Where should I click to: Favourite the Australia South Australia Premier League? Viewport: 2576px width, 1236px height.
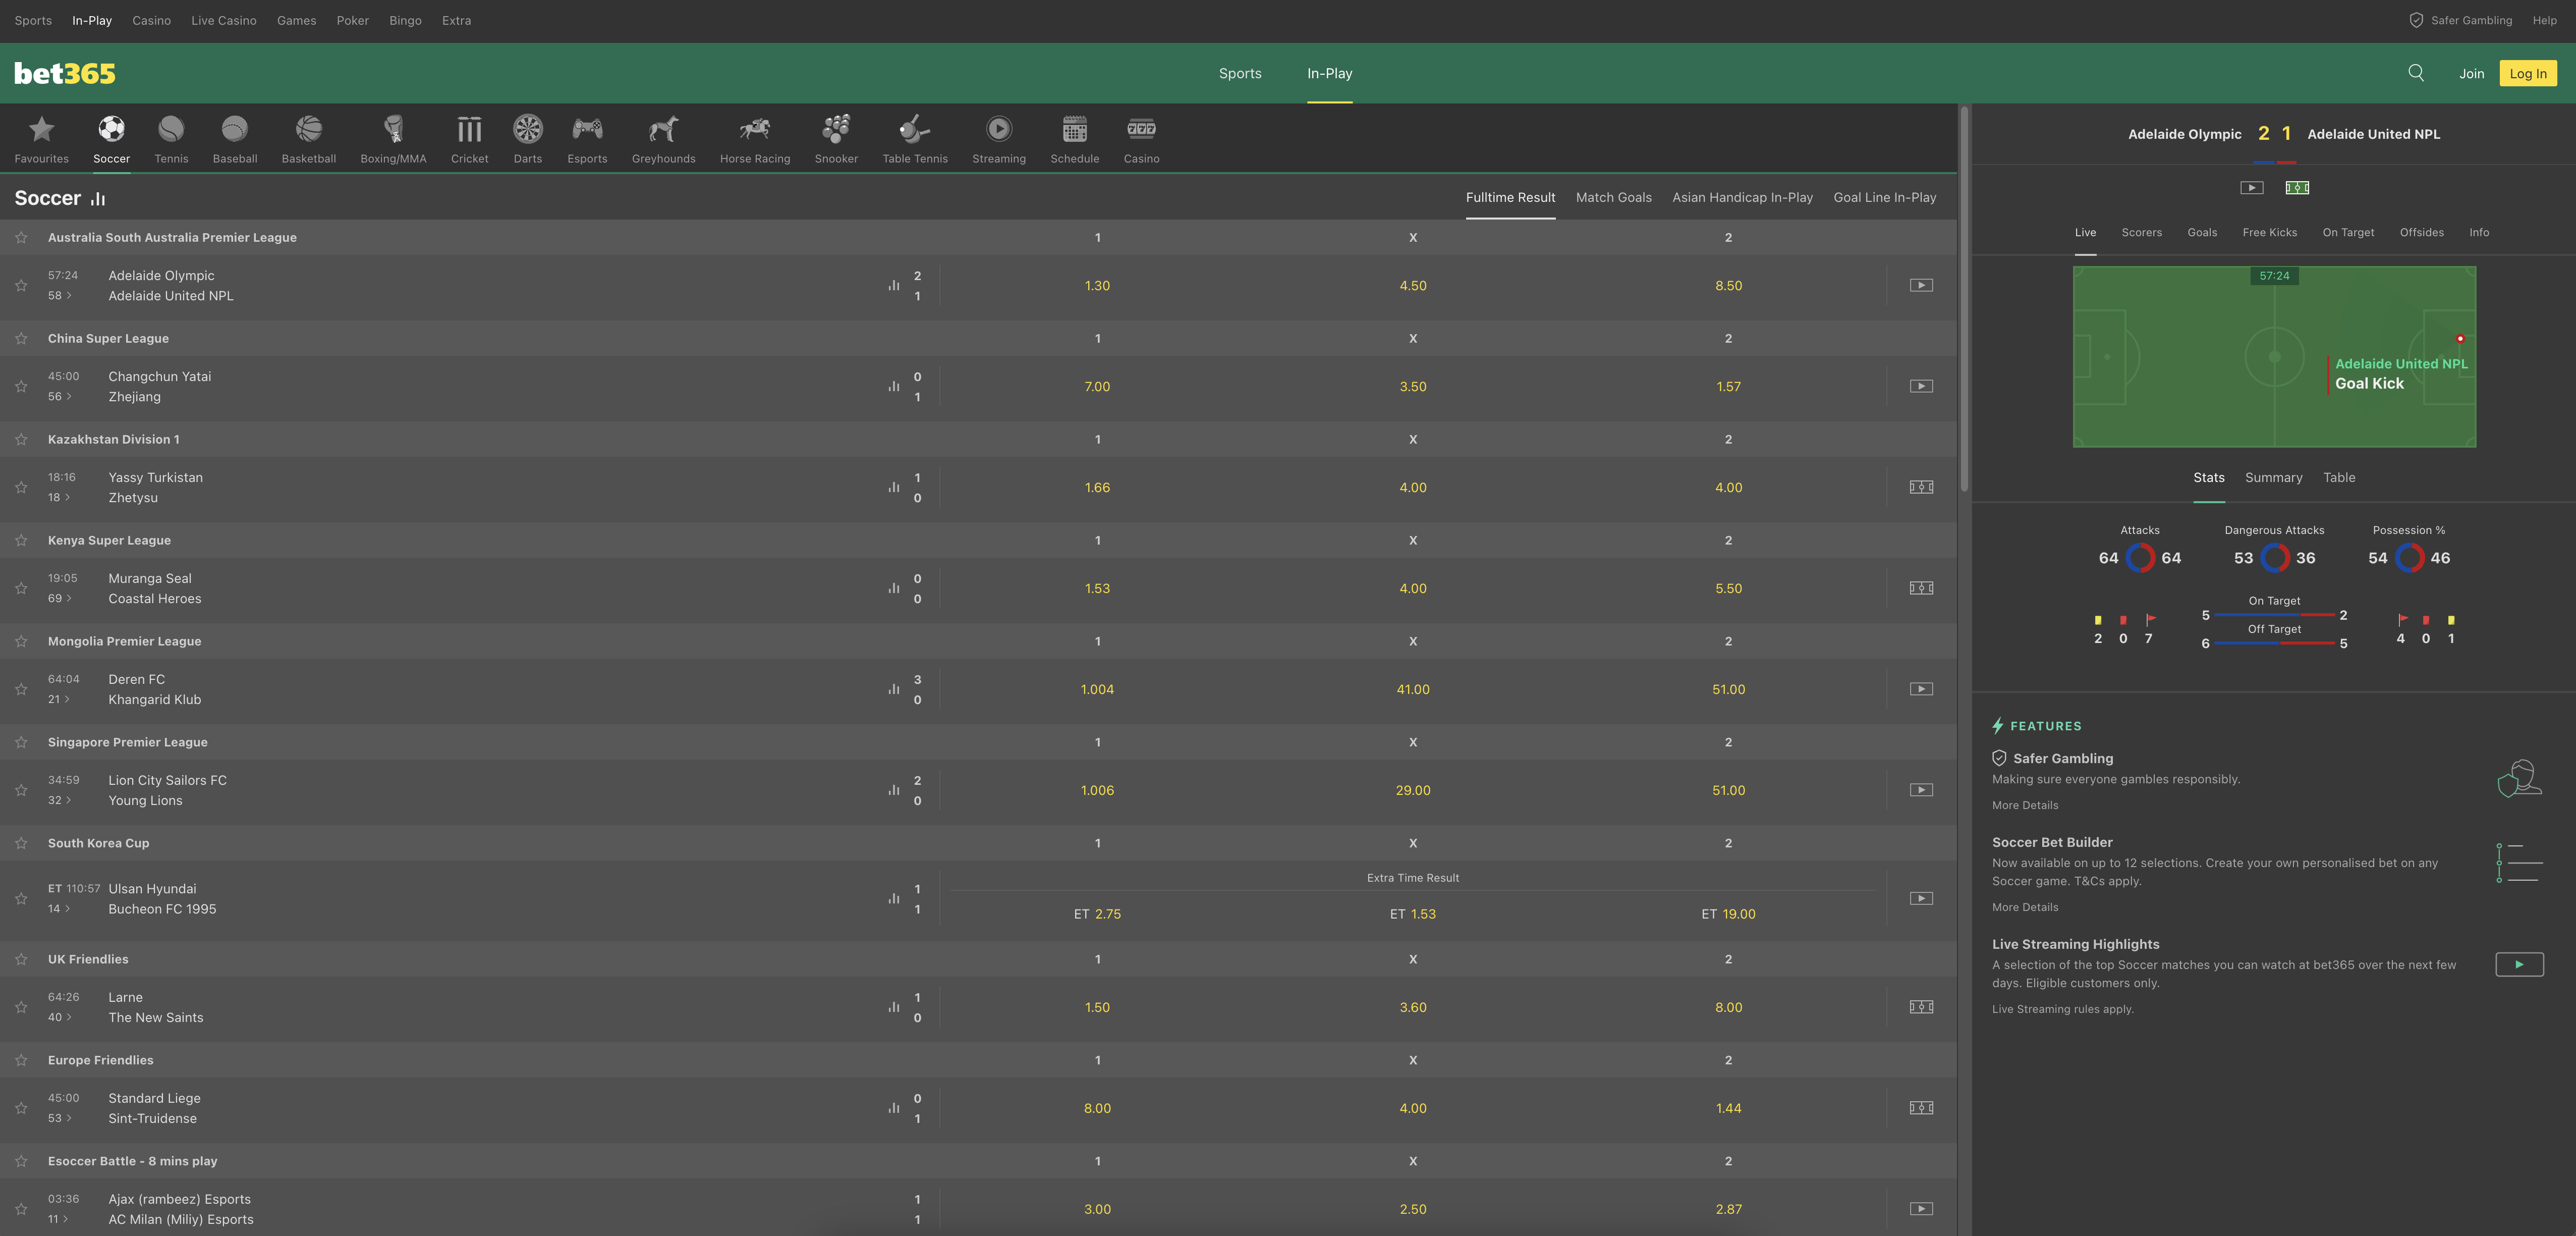[x=21, y=238]
